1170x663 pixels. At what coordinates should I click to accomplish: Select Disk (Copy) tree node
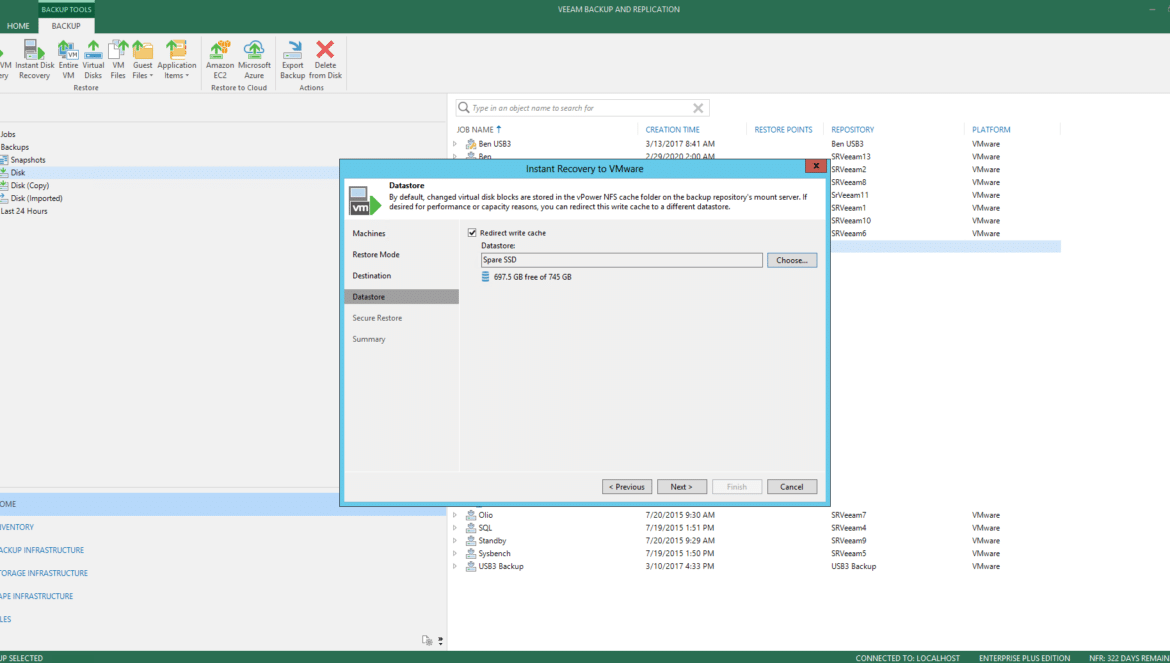30,186
